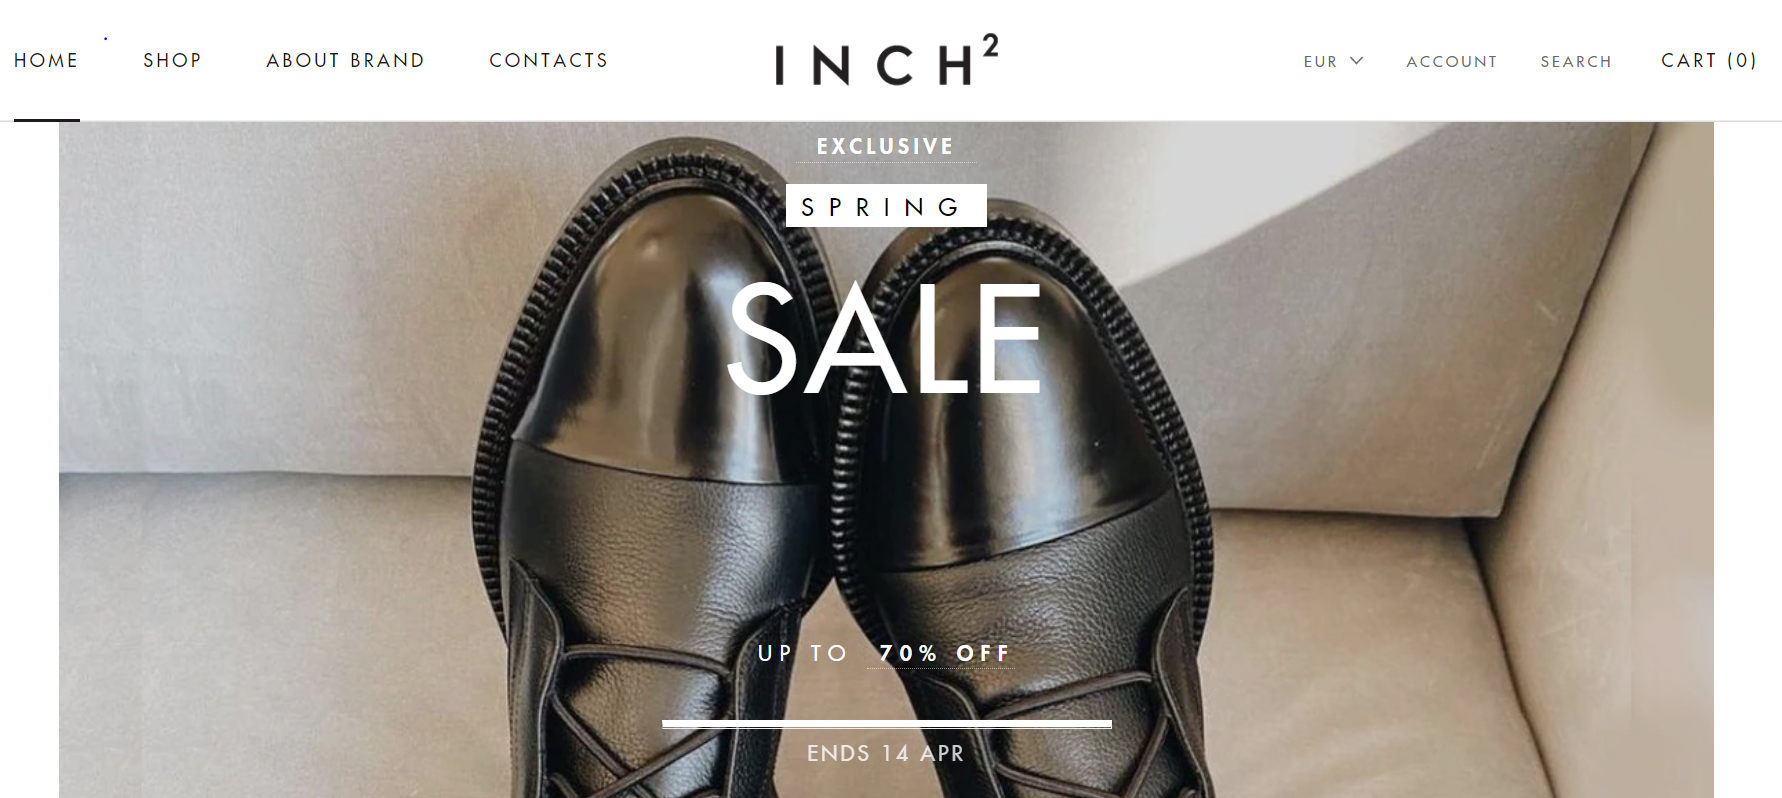Click the 70% OFF text

click(x=945, y=653)
